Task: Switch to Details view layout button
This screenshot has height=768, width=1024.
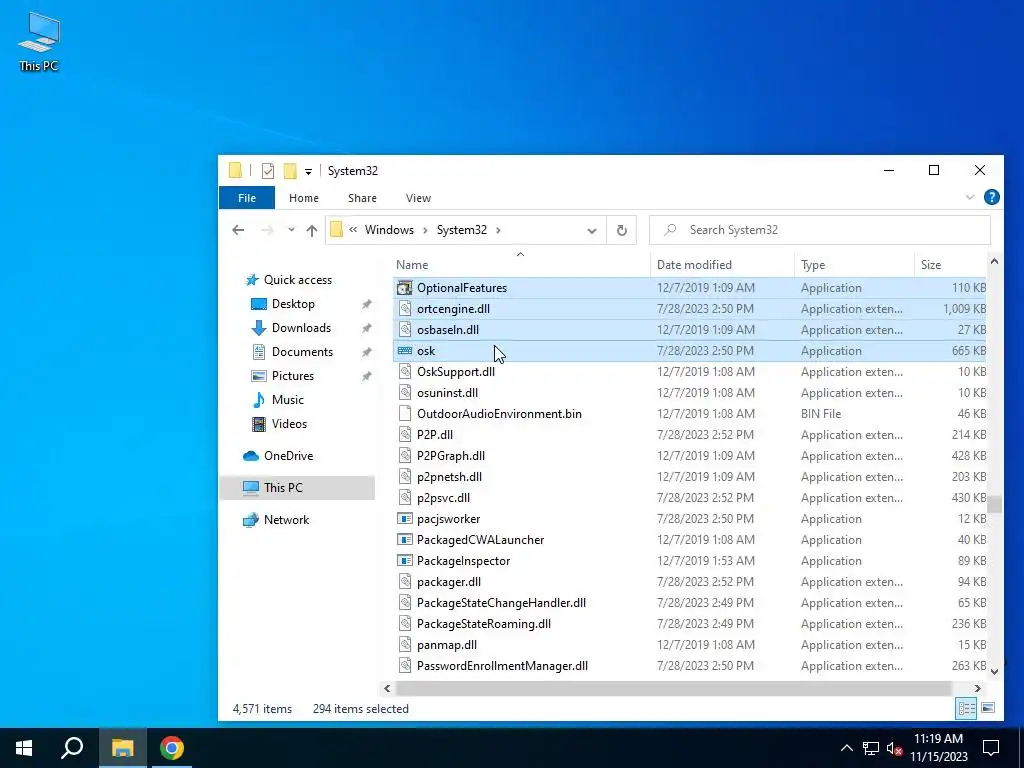Action: click(967, 709)
